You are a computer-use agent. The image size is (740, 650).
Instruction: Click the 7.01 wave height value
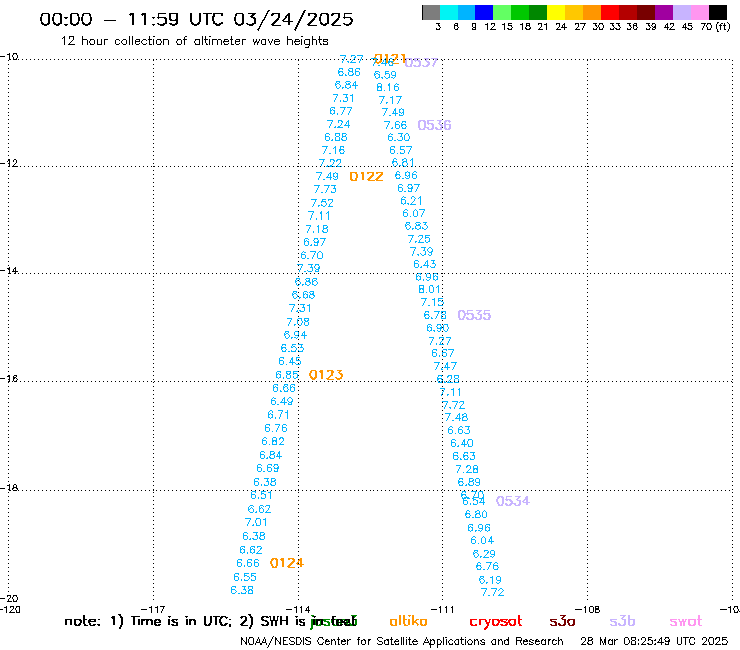pyautogui.click(x=256, y=523)
